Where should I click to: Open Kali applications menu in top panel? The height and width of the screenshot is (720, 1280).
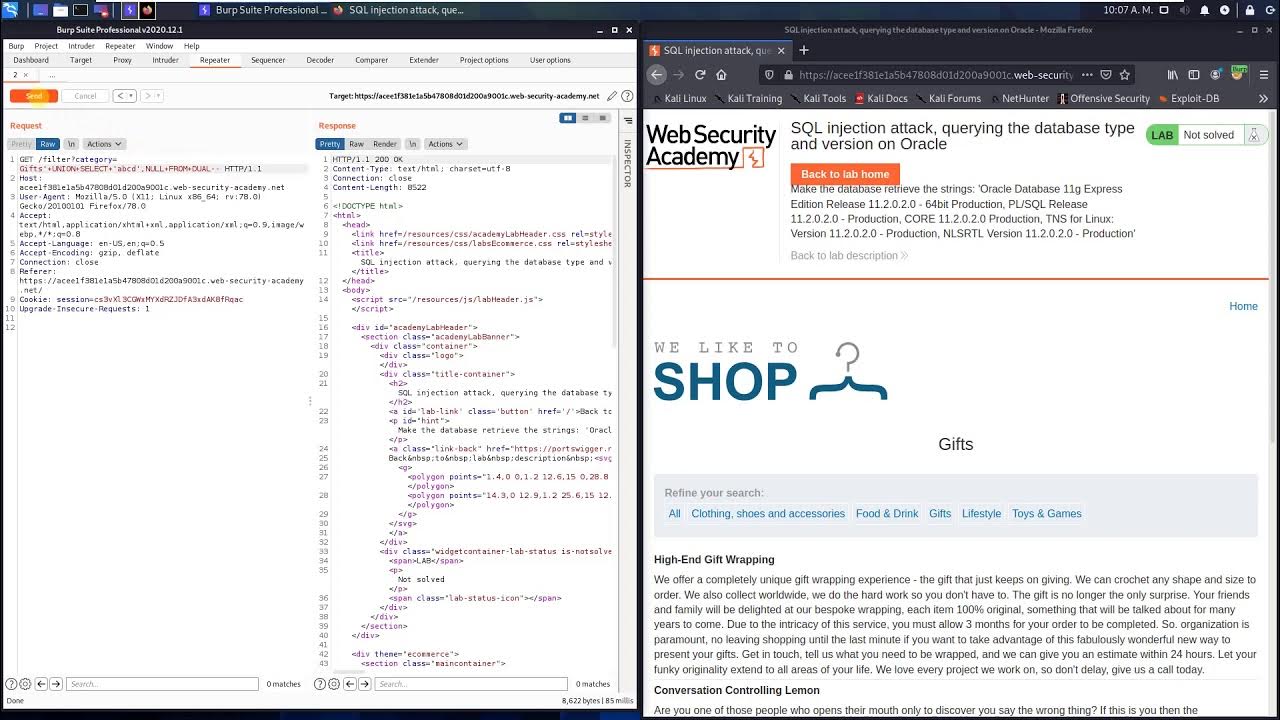tap(10, 10)
